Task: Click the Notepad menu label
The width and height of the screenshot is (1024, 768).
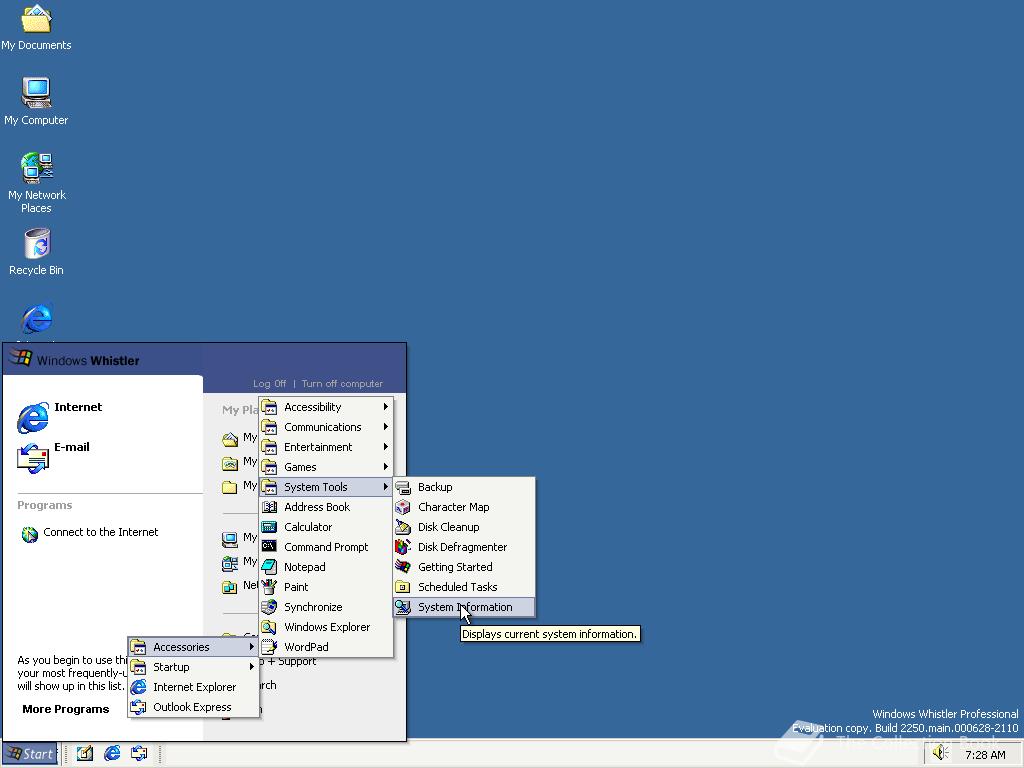Action: click(x=304, y=567)
